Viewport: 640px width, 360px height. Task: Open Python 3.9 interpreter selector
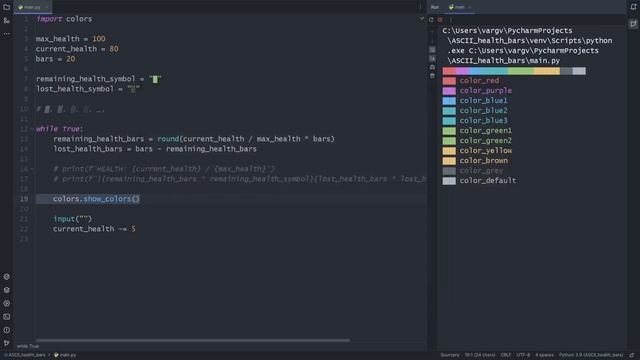[x=591, y=355]
